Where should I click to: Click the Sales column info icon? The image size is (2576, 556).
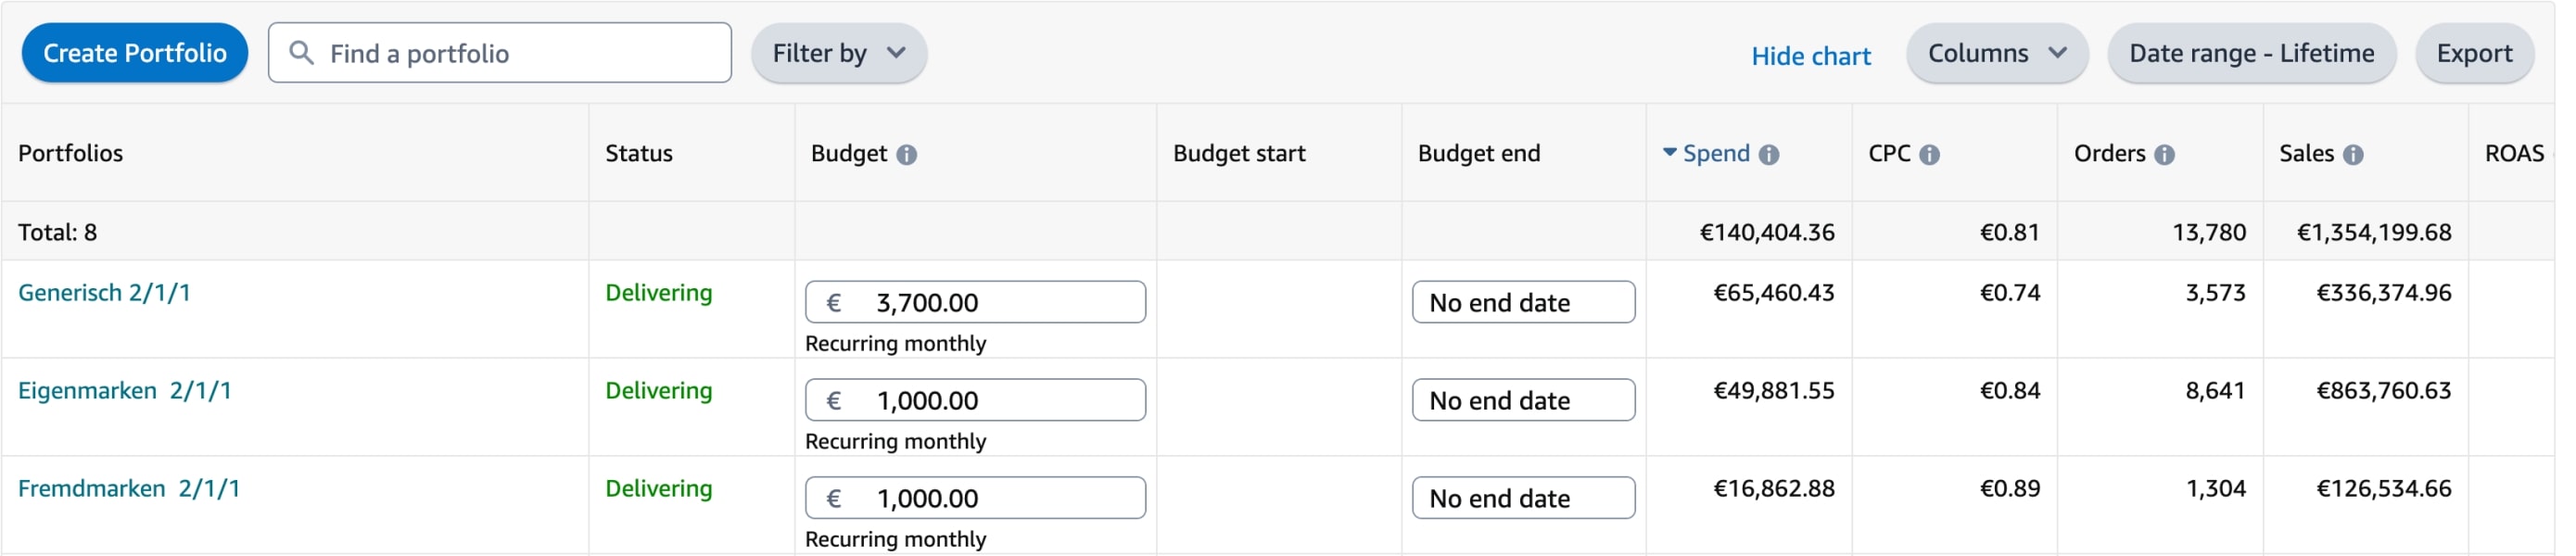(2354, 155)
